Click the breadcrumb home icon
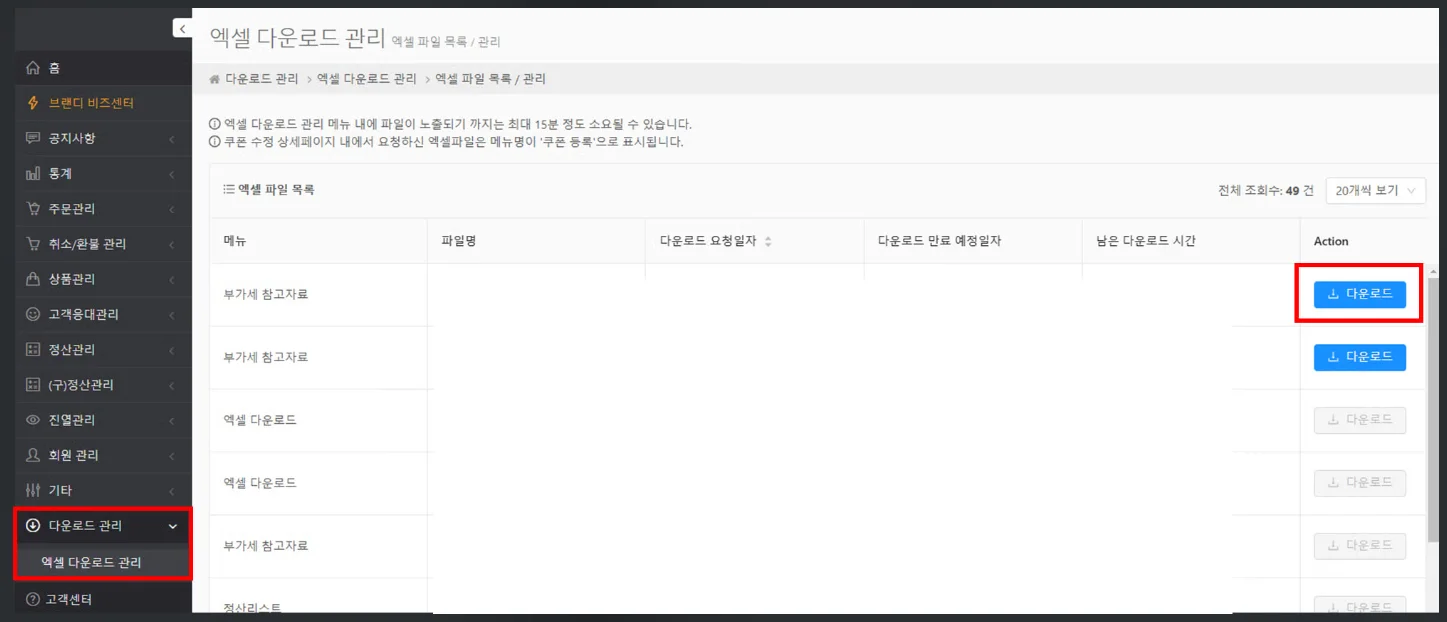Image resolution: width=1447 pixels, height=622 pixels. tap(214, 79)
